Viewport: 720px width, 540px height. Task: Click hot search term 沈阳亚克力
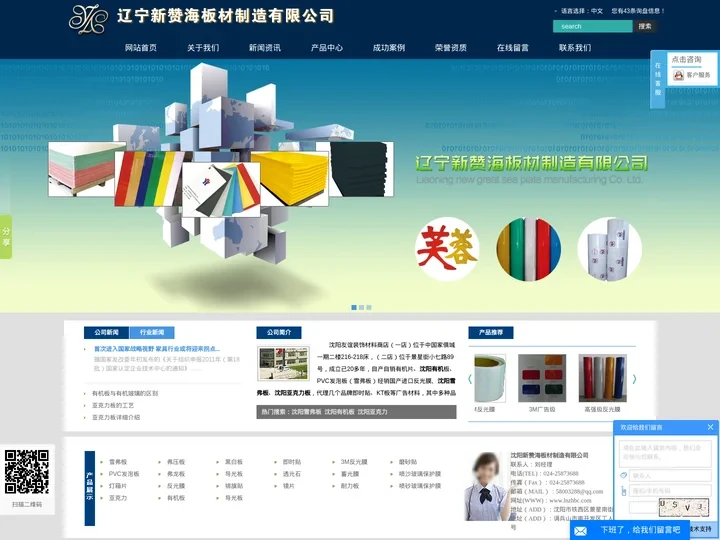pyautogui.click(x=372, y=412)
